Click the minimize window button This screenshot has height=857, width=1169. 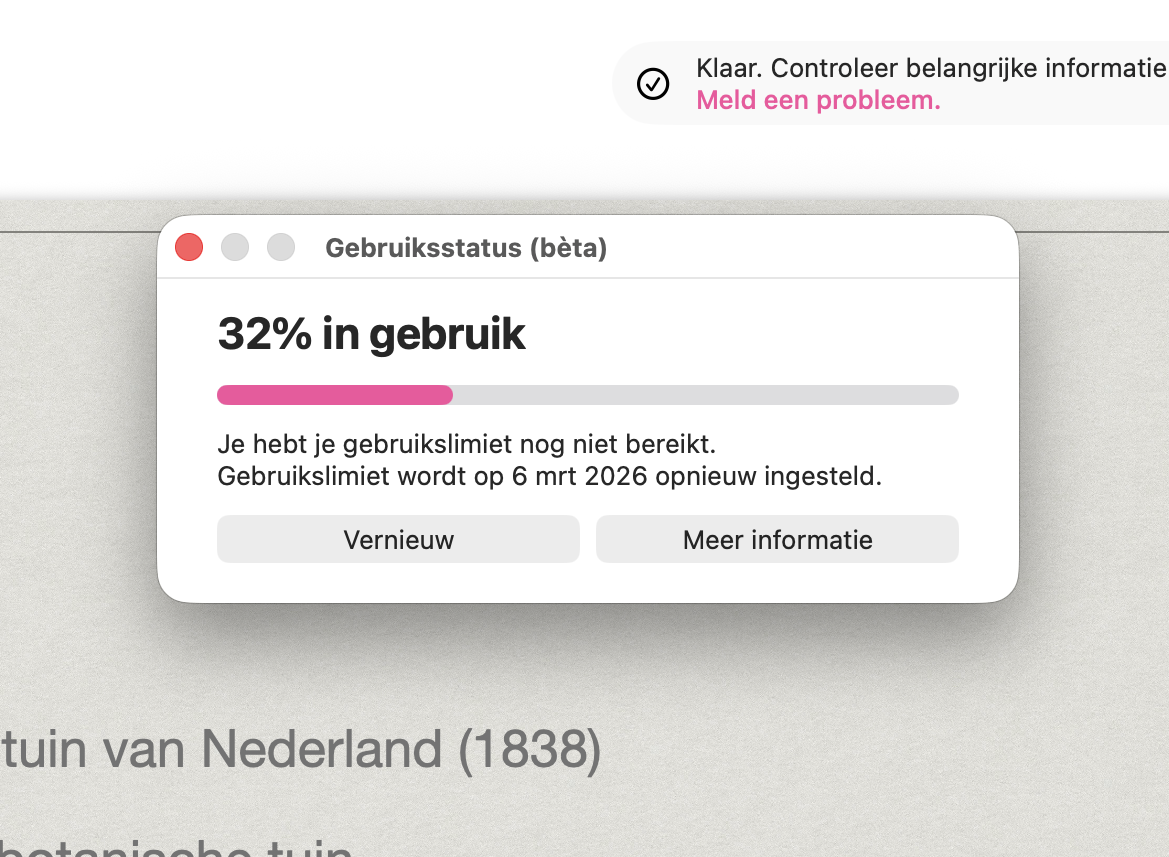click(x=234, y=246)
